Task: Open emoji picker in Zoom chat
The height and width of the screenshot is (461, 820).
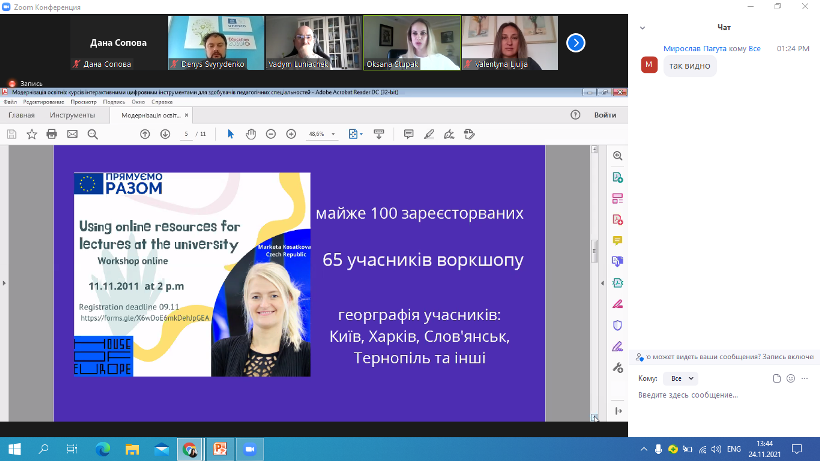Action: (x=791, y=379)
